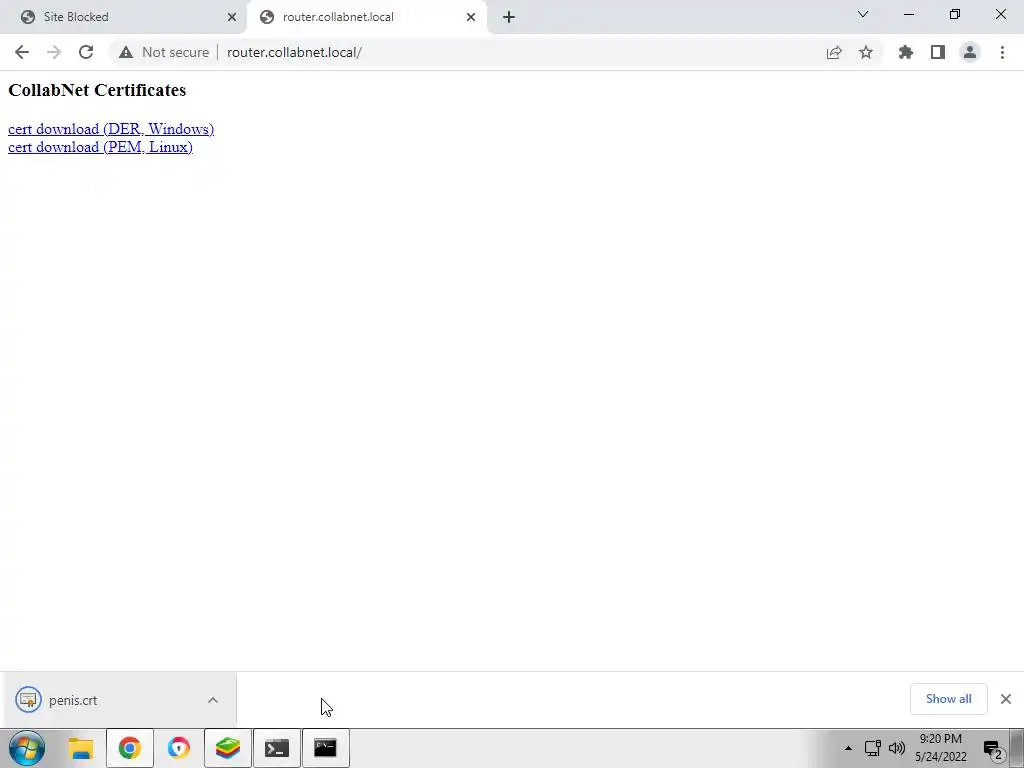
Task: Show hidden system tray icons
Action: point(848,748)
